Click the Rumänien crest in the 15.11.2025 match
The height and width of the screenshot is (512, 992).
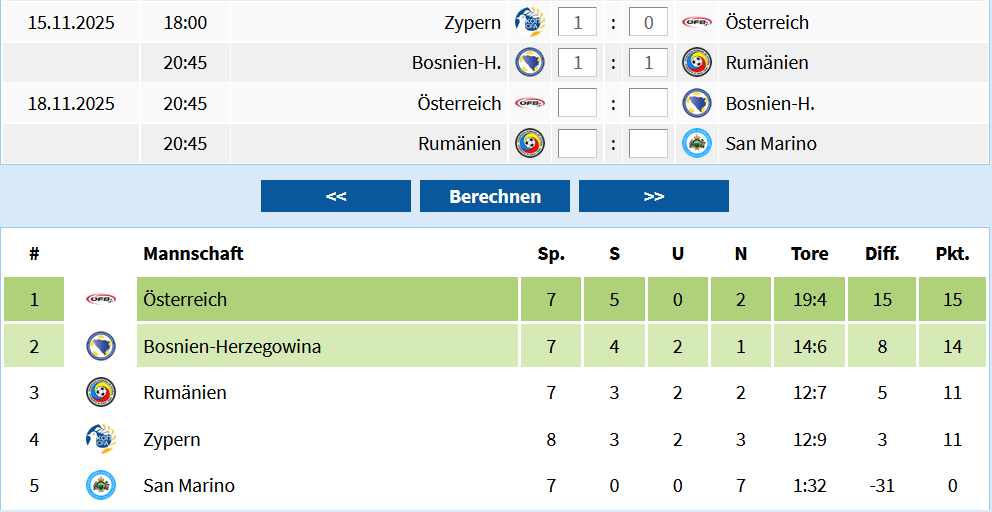coord(697,62)
